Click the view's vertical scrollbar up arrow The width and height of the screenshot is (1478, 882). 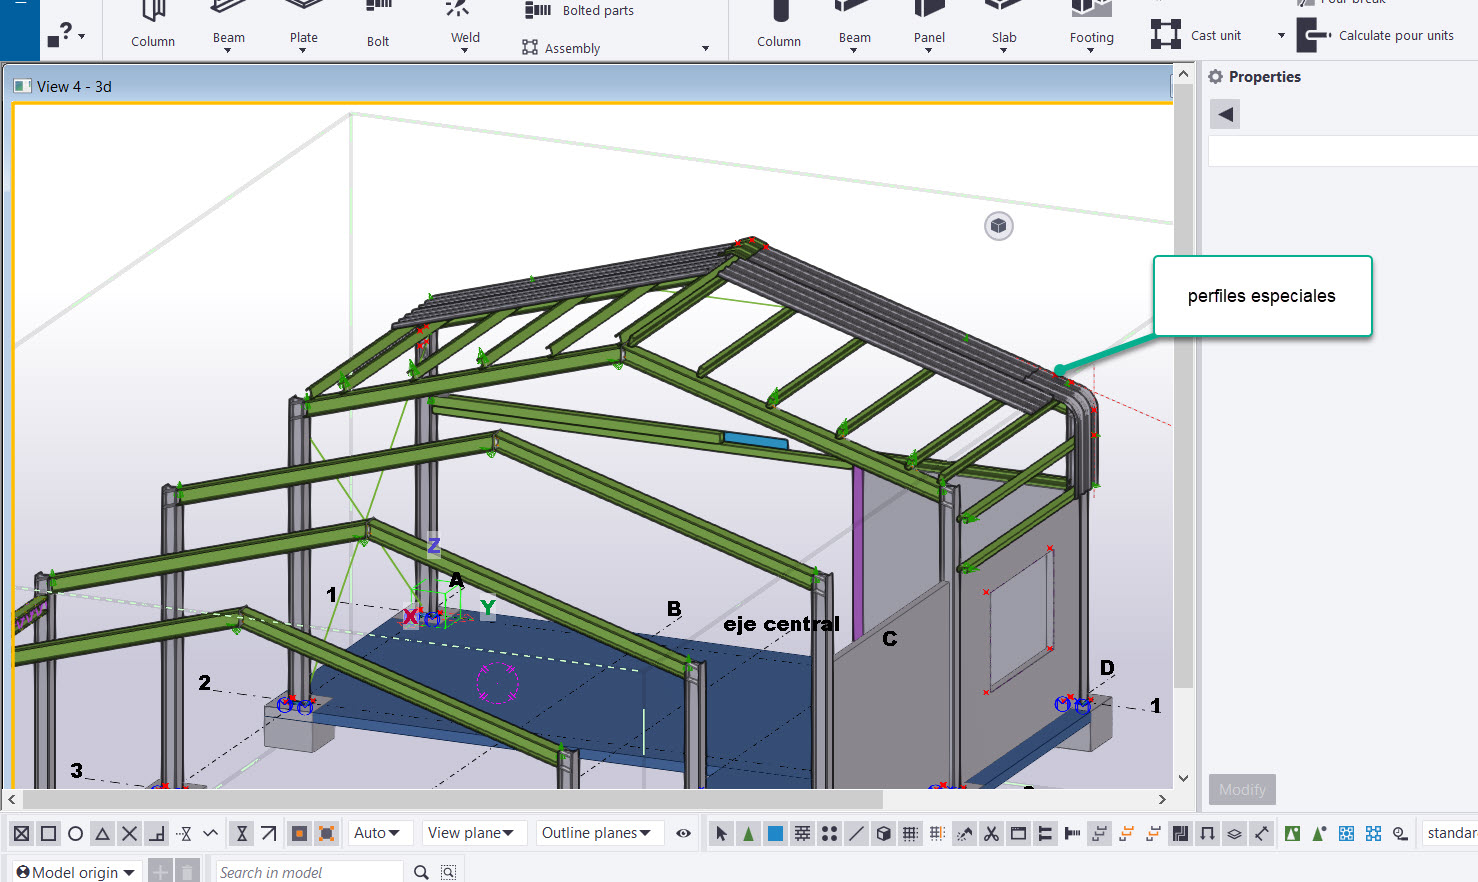point(1183,74)
